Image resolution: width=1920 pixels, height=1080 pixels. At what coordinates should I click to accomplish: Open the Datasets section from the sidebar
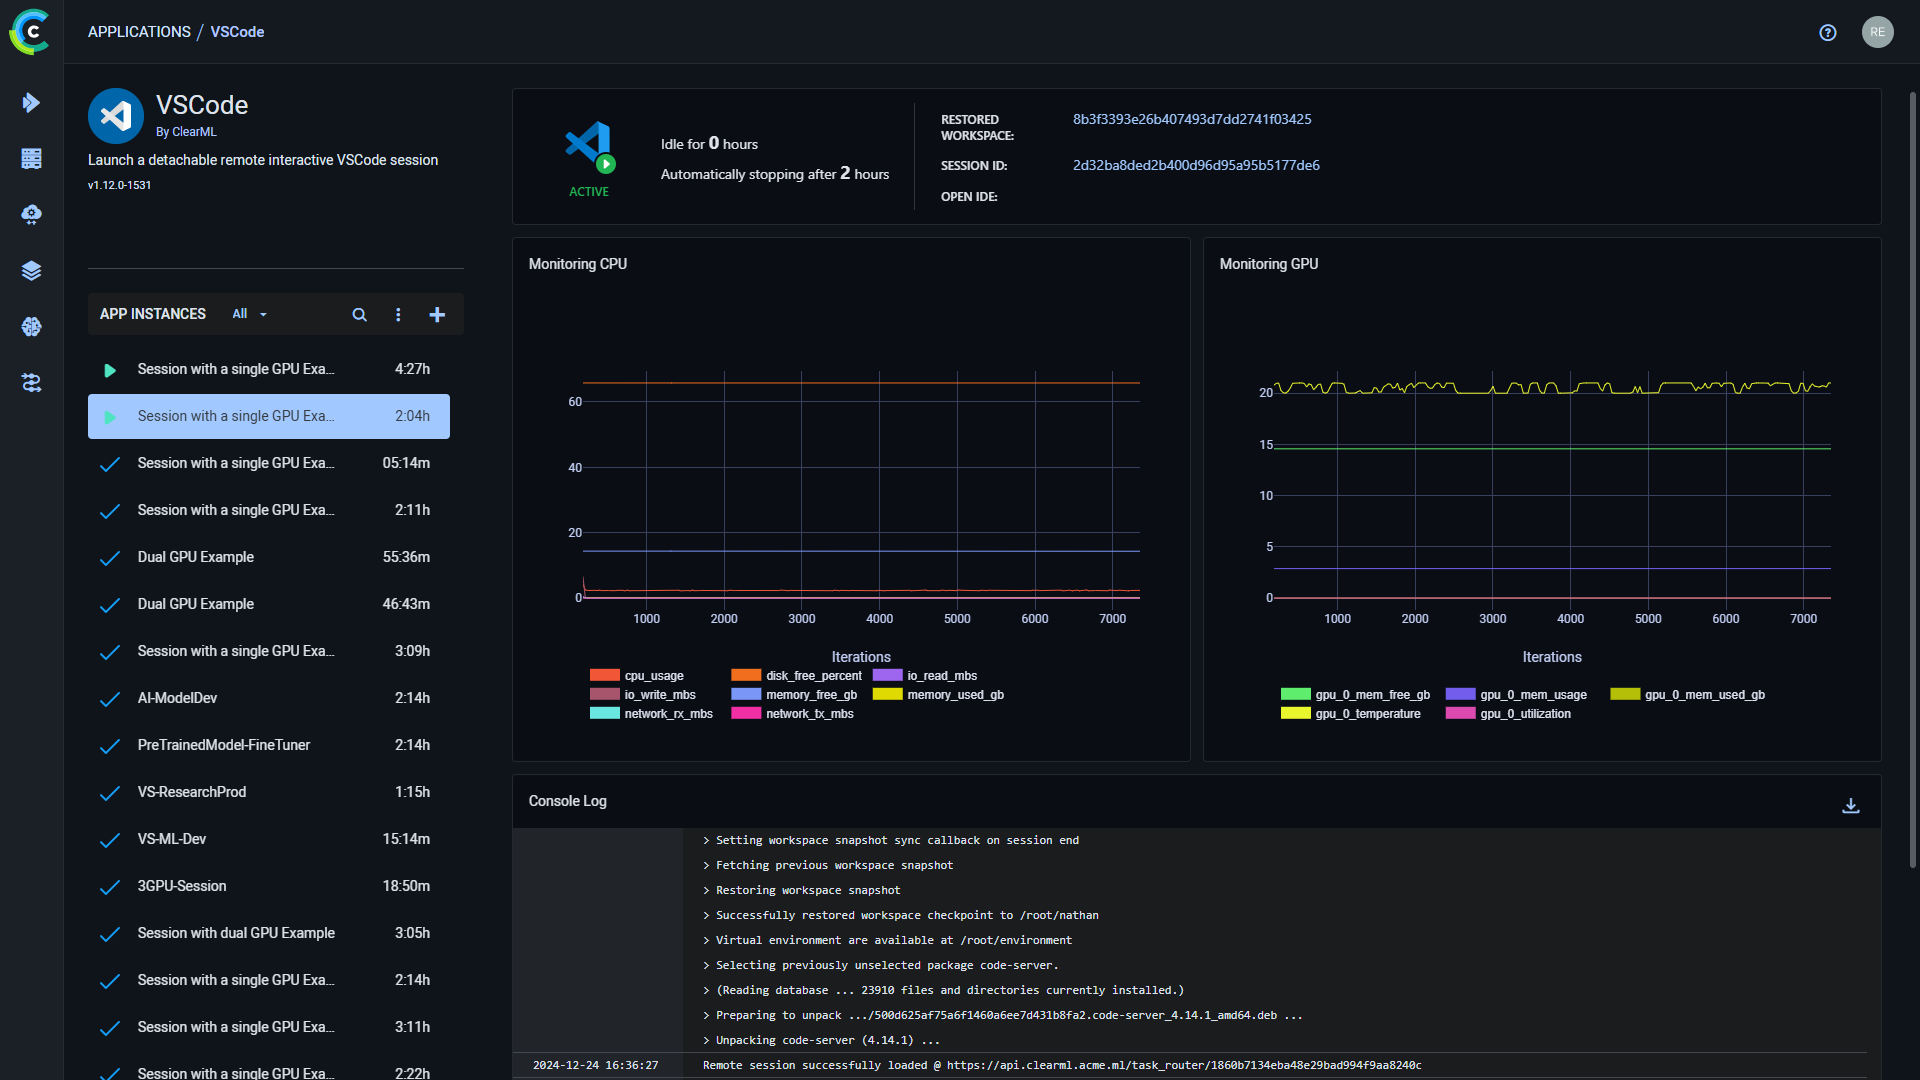pos(31,270)
